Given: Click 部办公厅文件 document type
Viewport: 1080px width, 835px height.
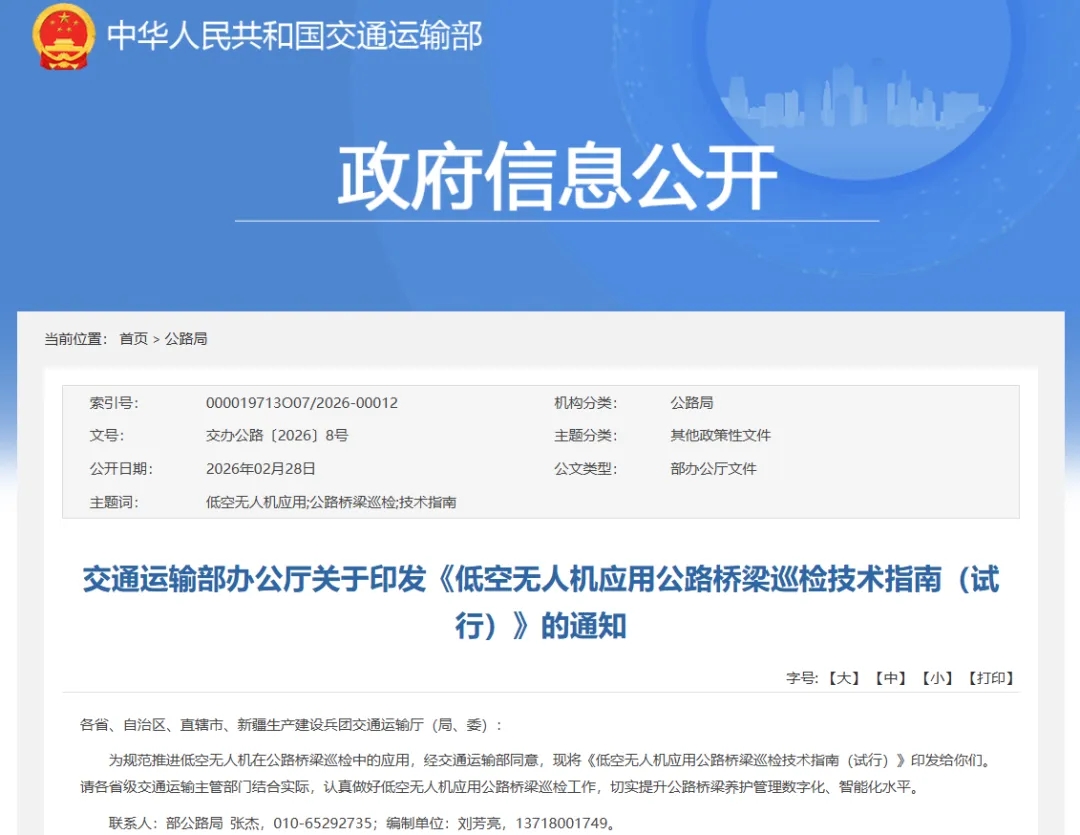Looking at the screenshot, I should [713, 469].
